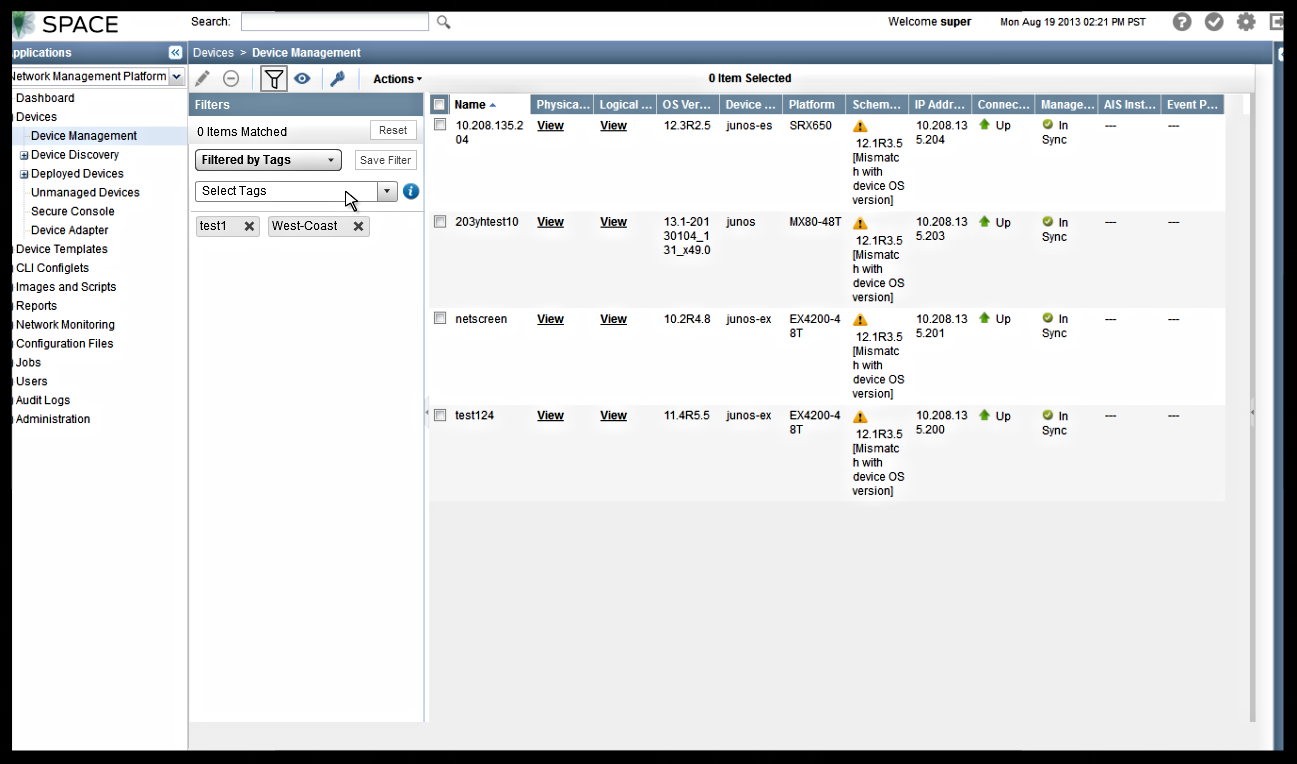
Task: Click the SRX650 platform cell
Action: pos(810,126)
